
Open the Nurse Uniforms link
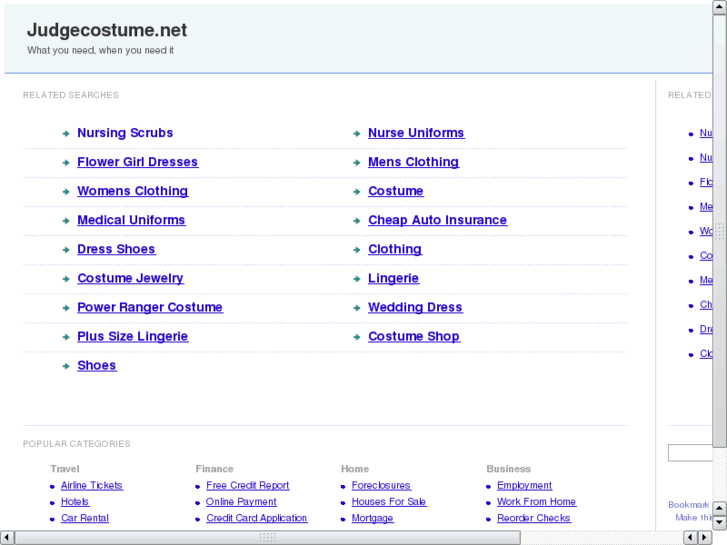coord(416,133)
